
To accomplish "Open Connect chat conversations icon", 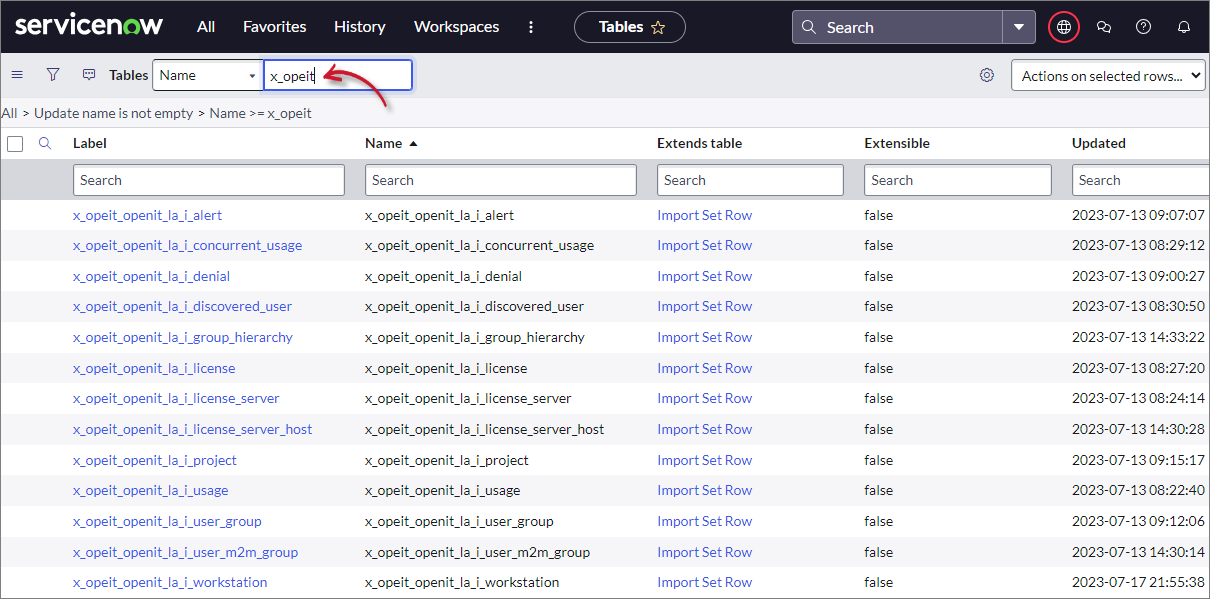I will [1104, 27].
